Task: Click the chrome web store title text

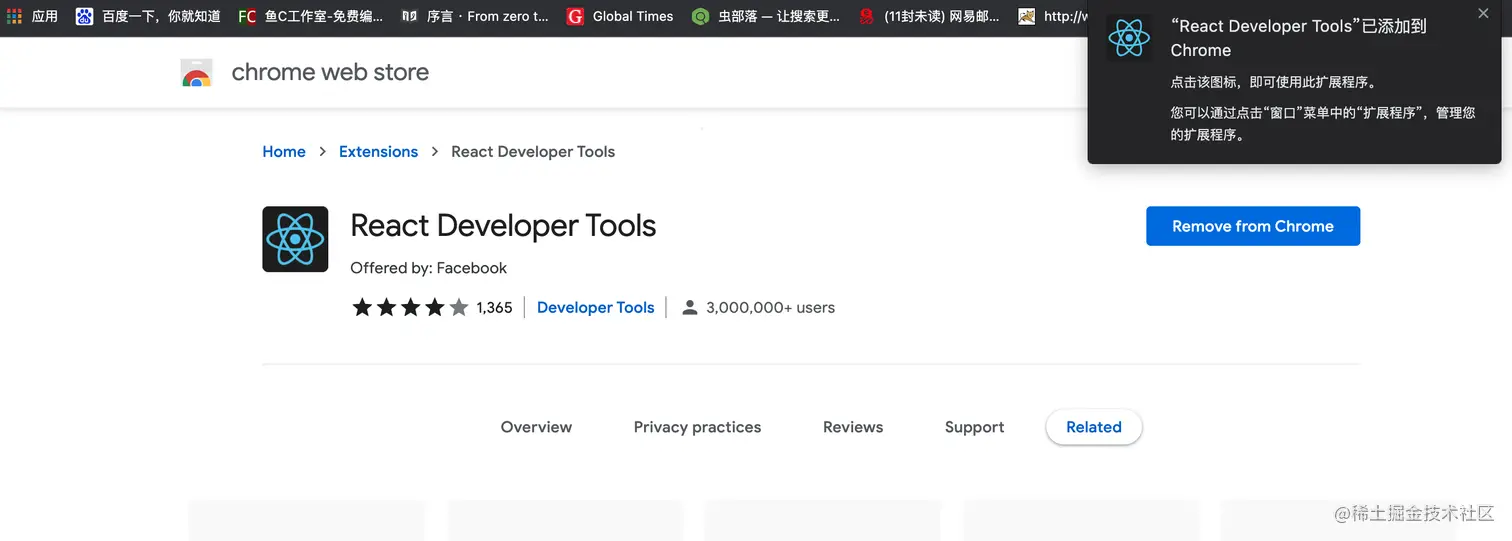Action: [x=330, y=72]
